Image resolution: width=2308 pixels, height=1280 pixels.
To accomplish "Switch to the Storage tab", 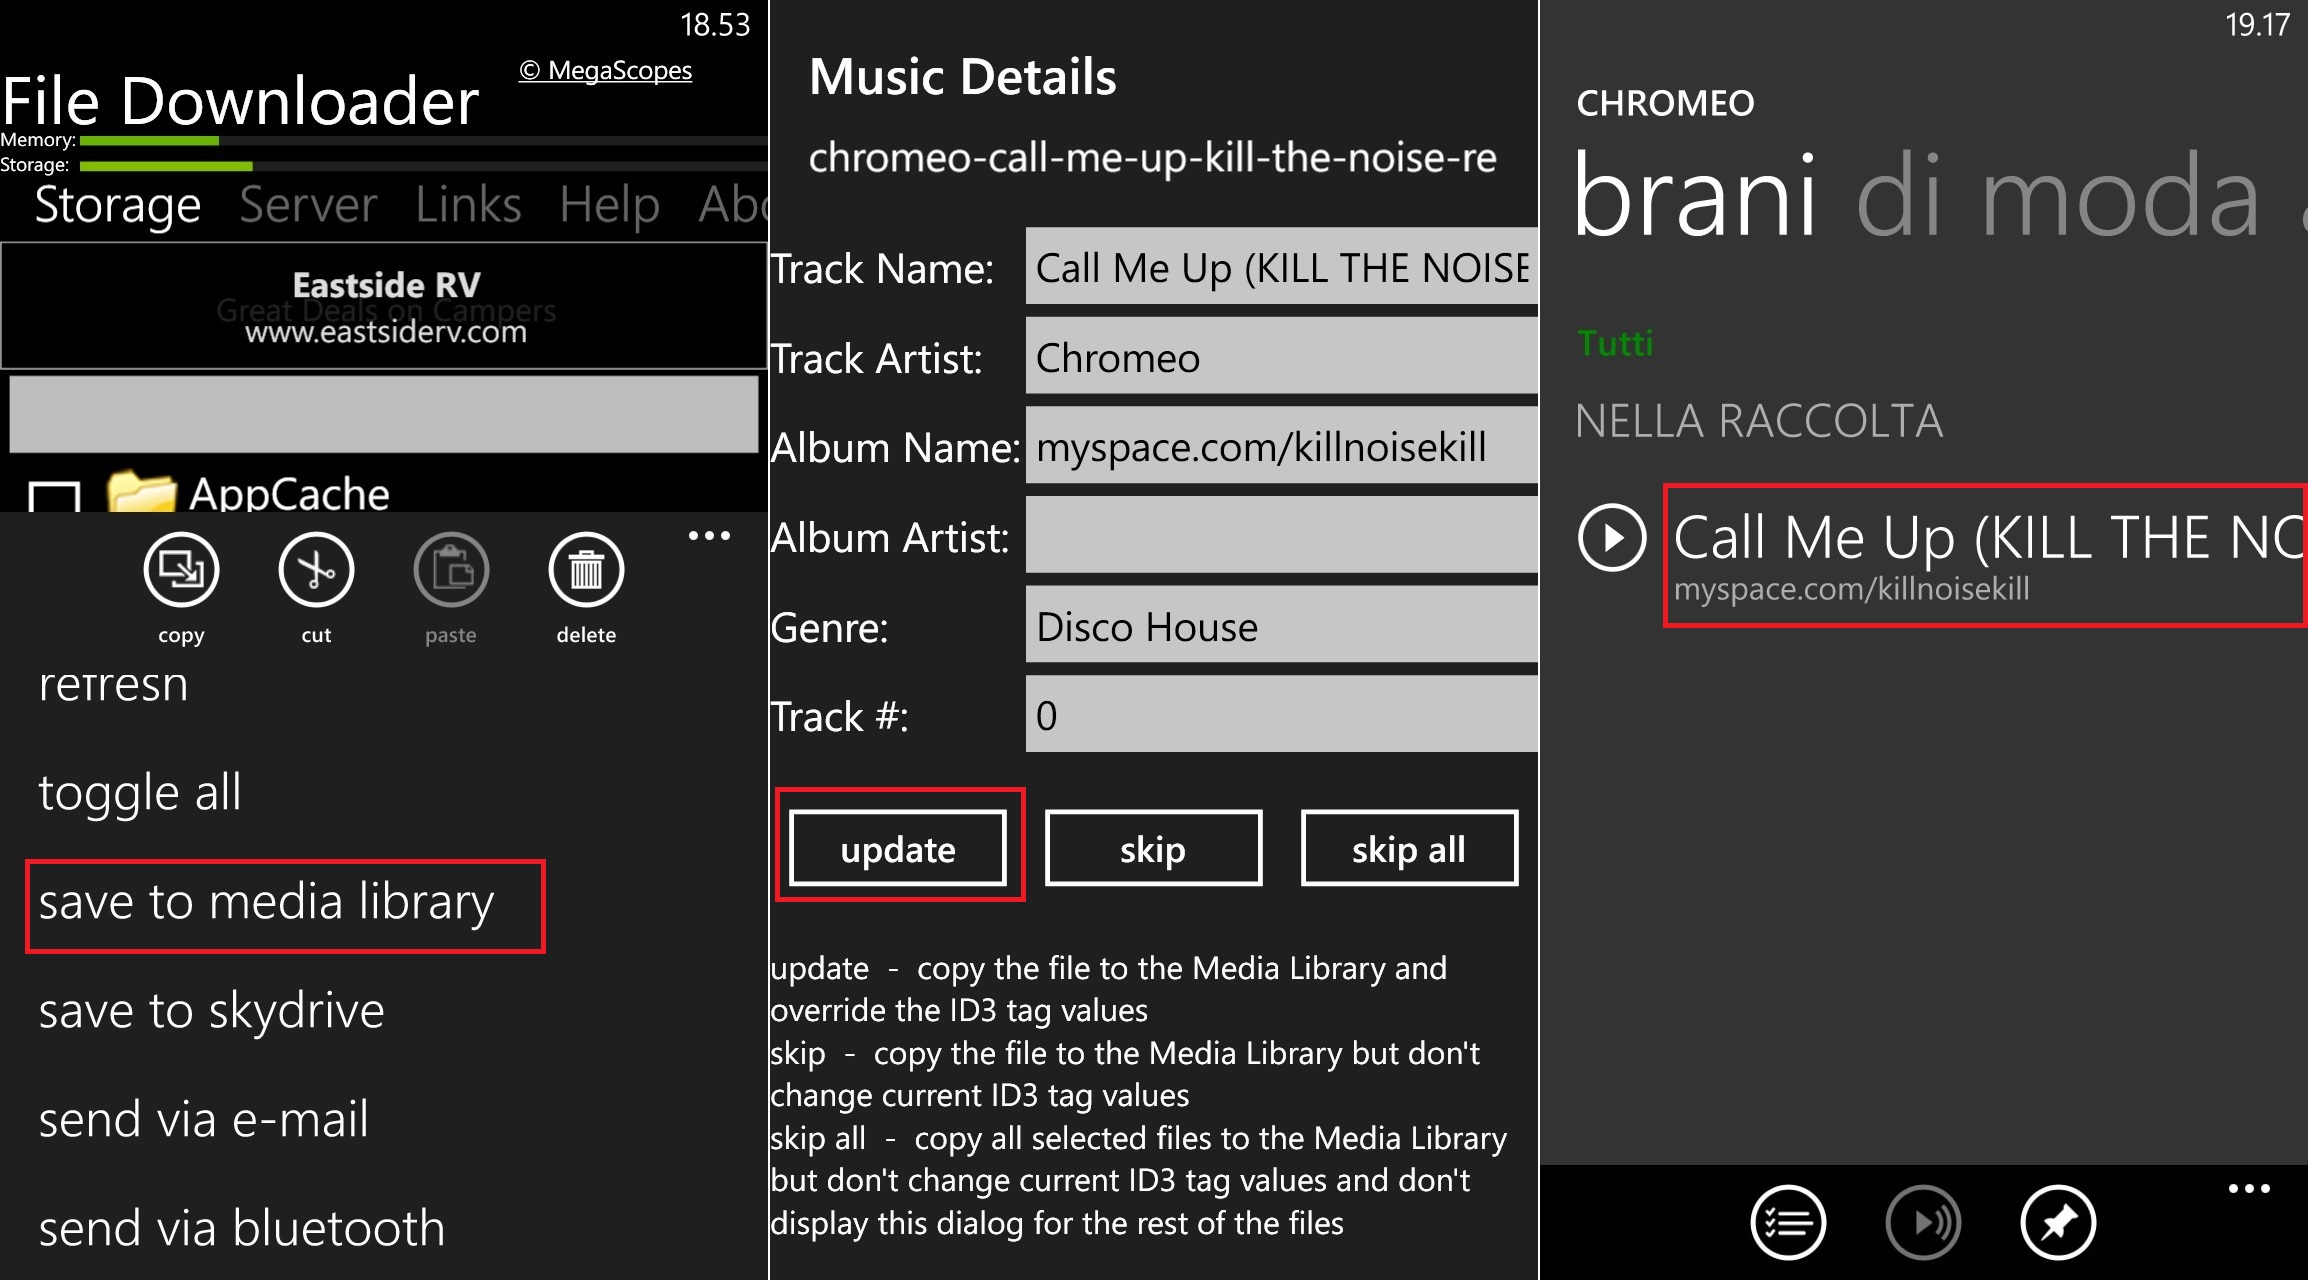I will coord(118,204).
